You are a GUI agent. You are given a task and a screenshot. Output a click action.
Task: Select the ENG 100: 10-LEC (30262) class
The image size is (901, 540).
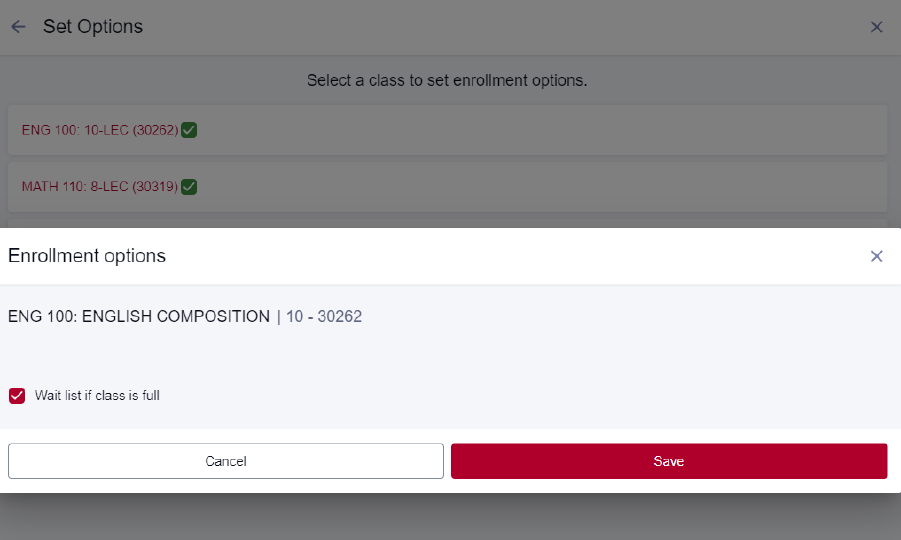[x=100, y=130]
